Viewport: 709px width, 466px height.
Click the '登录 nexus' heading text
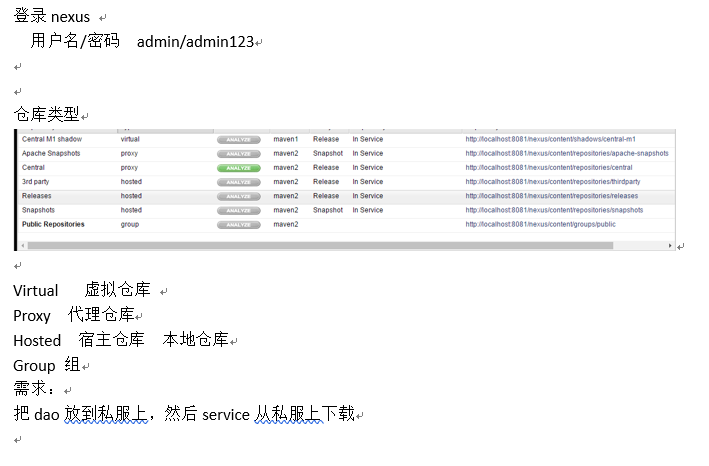click(x=52, y=16)
